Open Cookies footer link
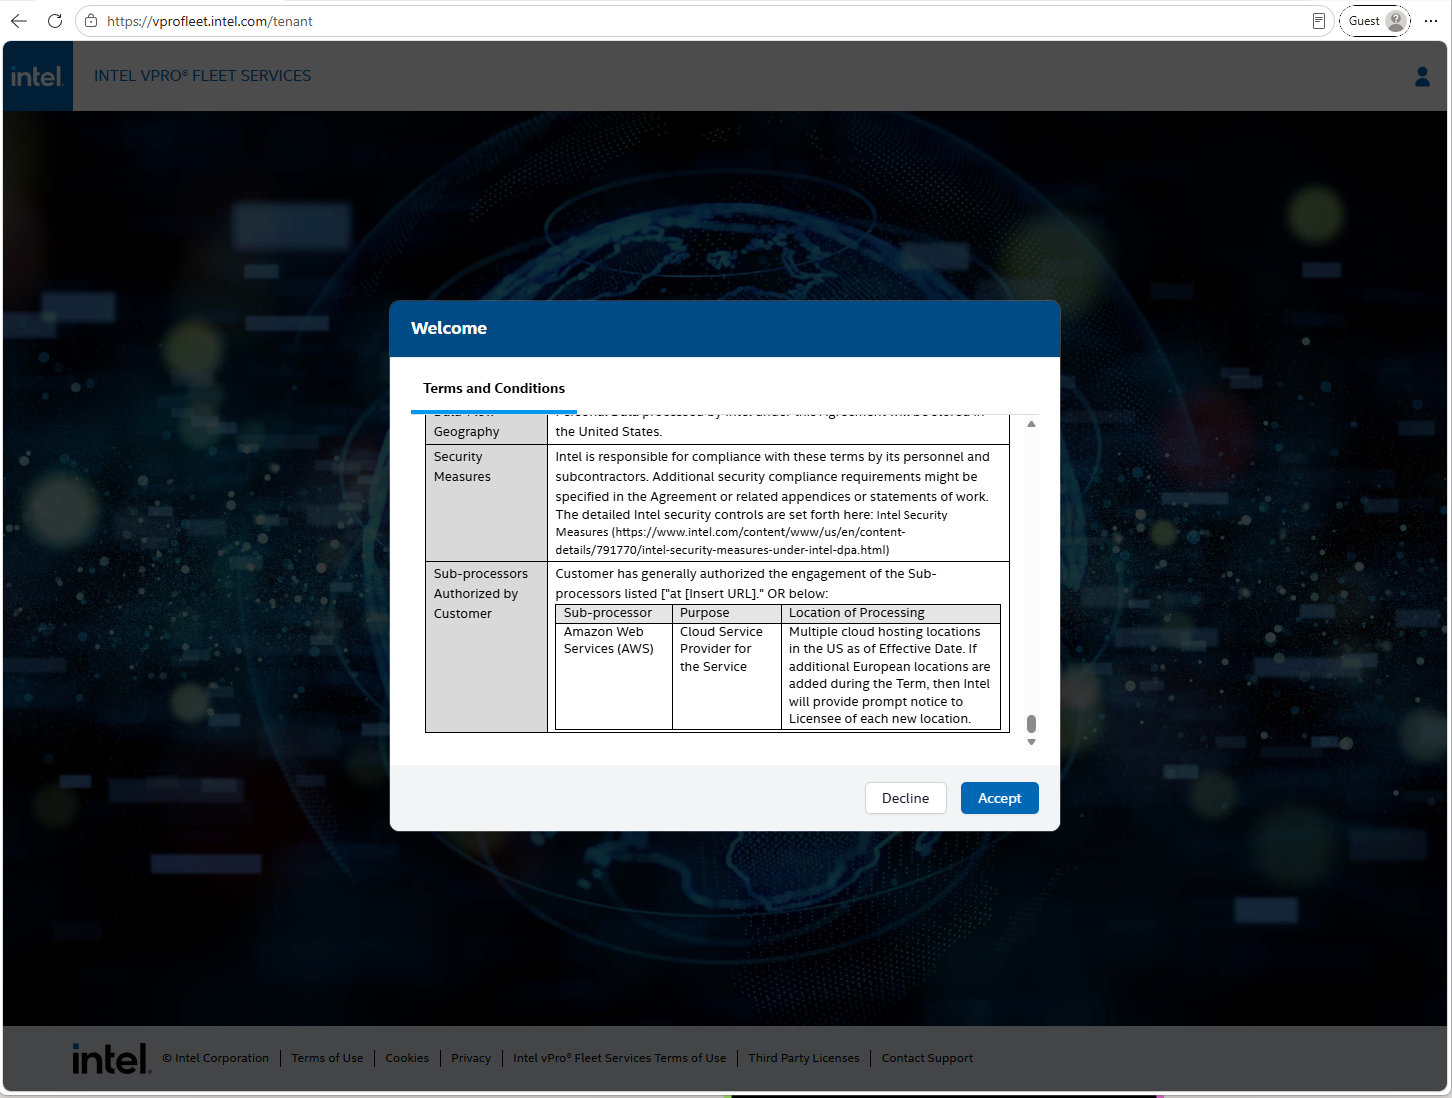Screen dimensions: 1452x1098 point(407,1058)
